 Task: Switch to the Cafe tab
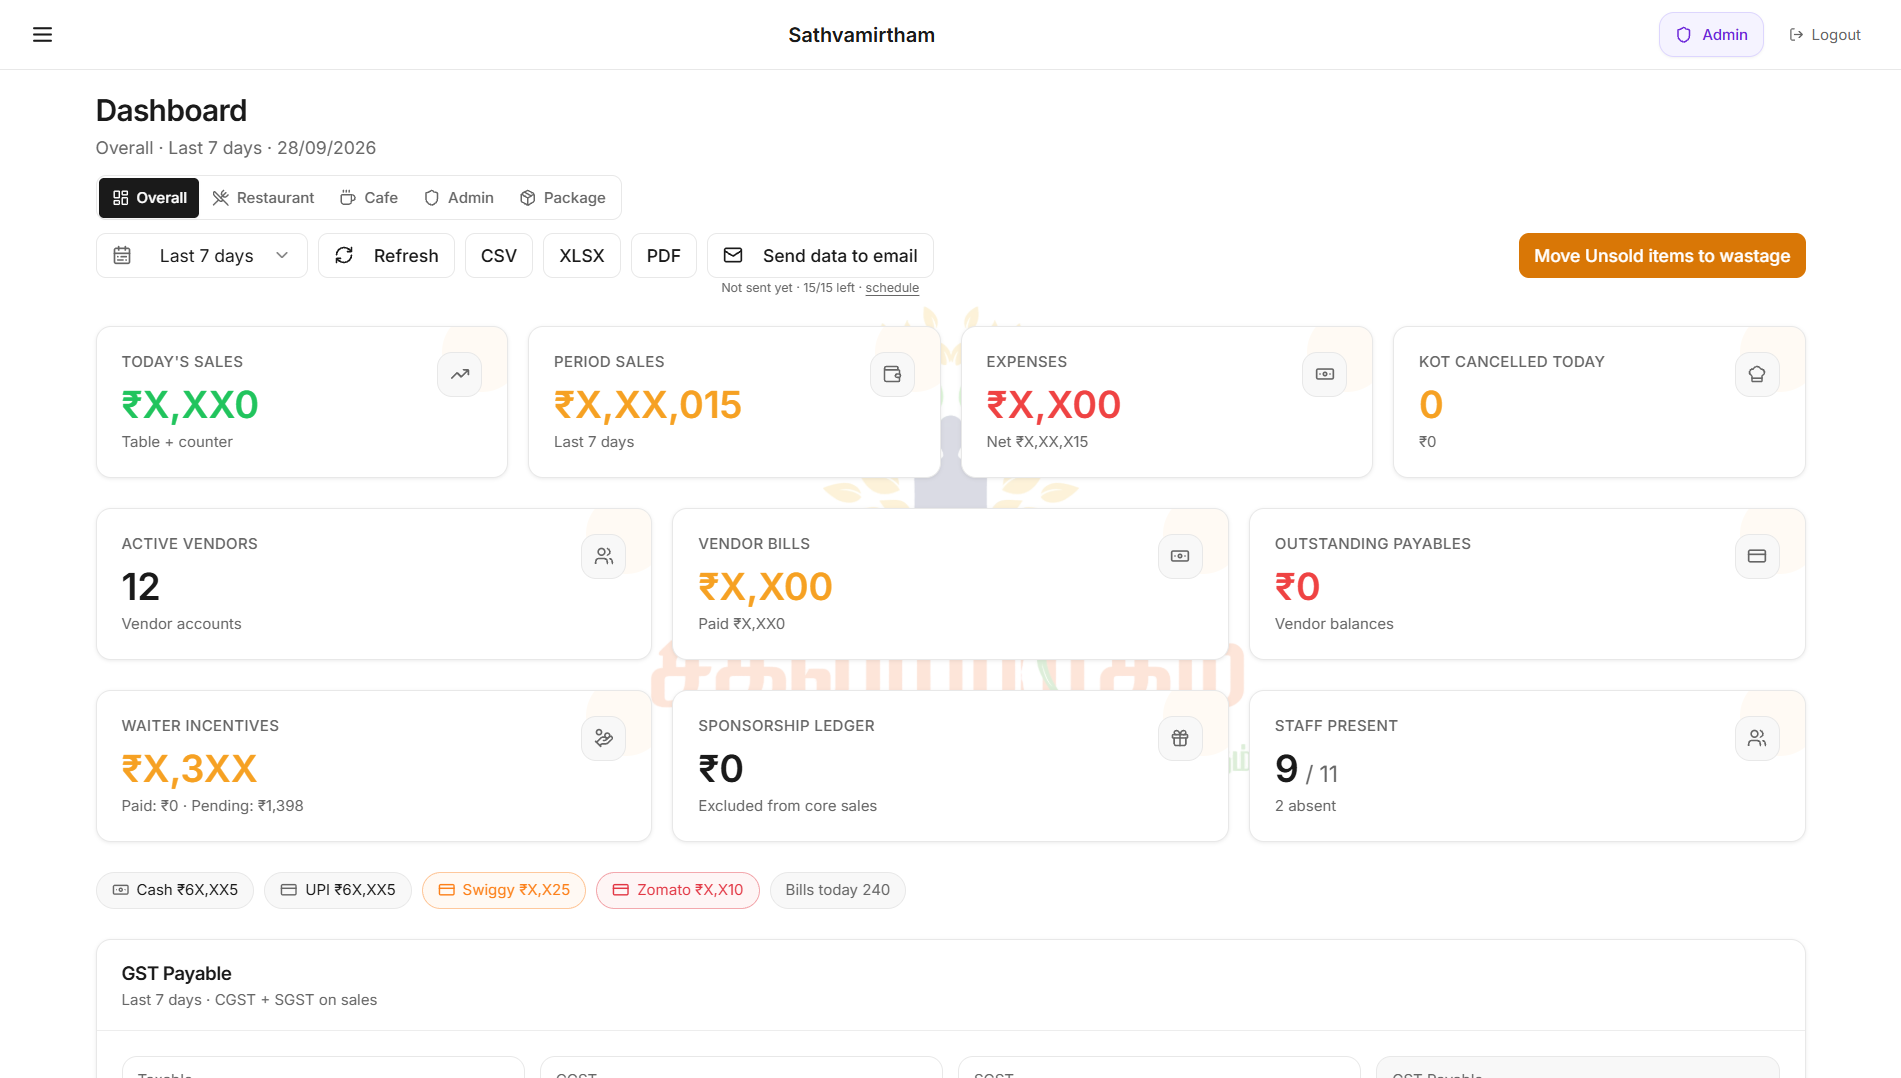tap(369, 198)
